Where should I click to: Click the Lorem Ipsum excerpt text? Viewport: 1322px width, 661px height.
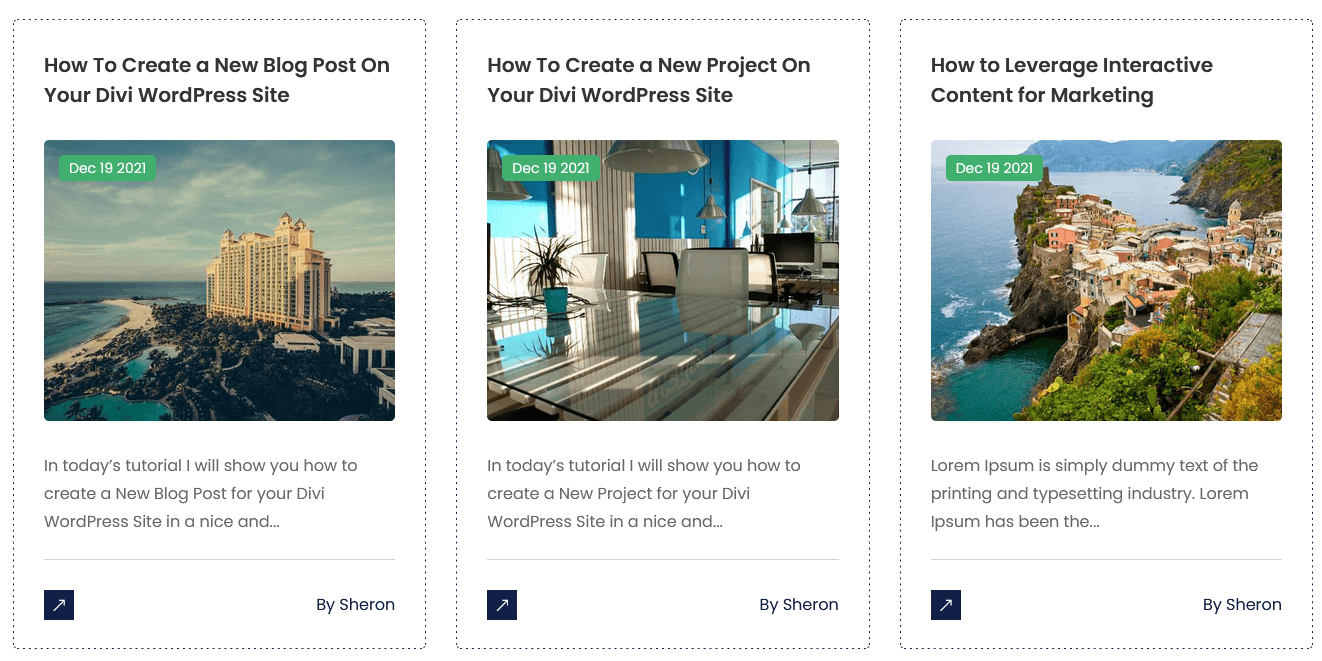[x=1094, y=493]
